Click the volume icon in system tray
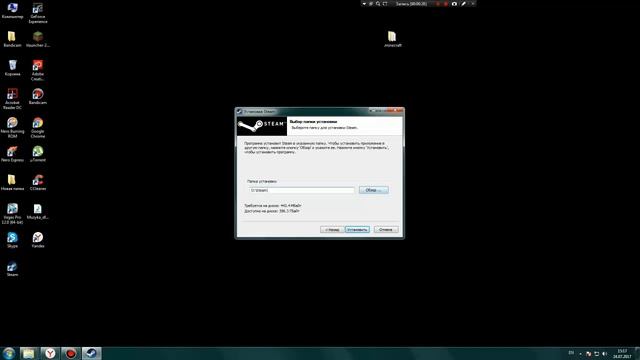Screen dimensions: 640x360 coord(604,353)
